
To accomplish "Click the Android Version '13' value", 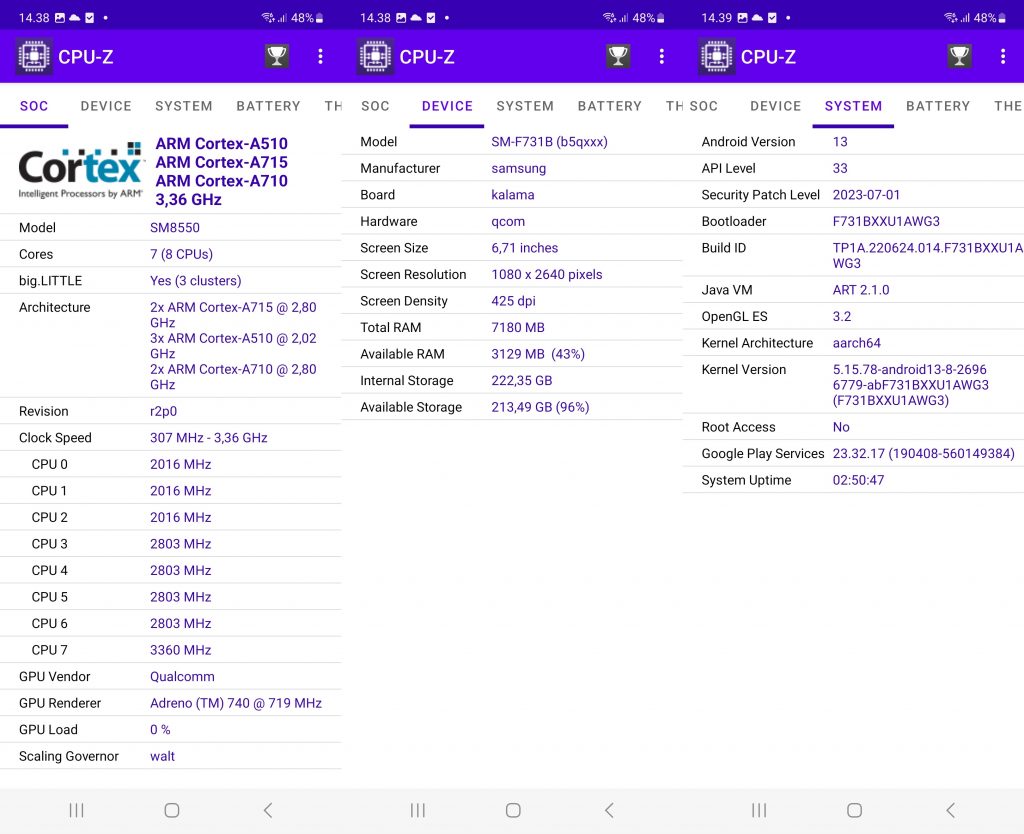I will [840, 142].
